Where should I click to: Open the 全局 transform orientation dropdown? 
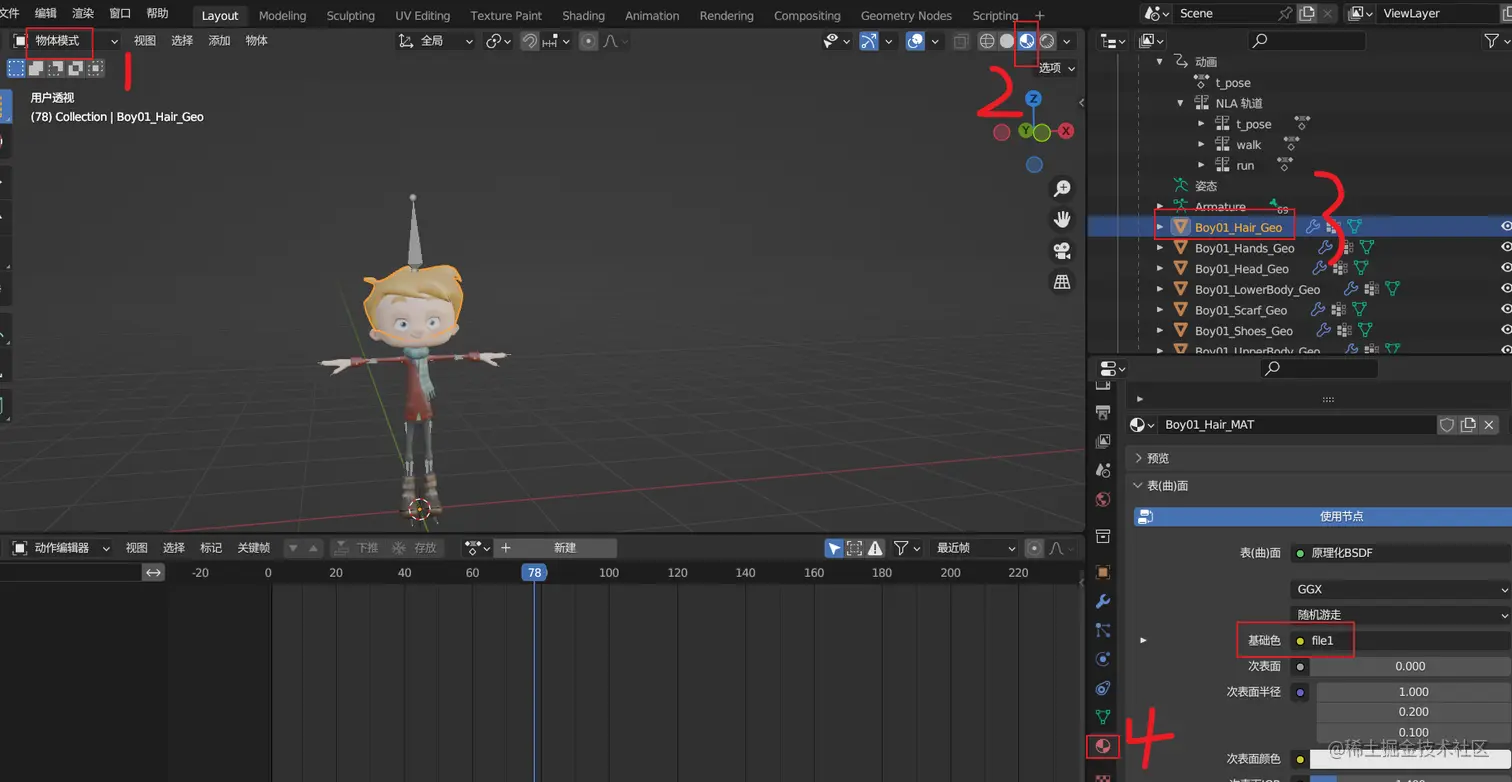(436, 41)
